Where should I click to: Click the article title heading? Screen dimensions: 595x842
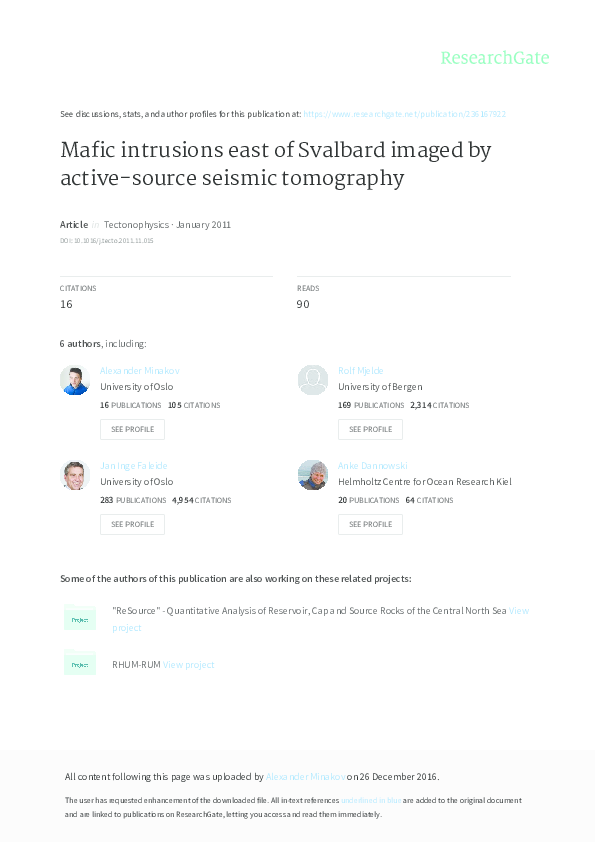(x=275, y=164)
